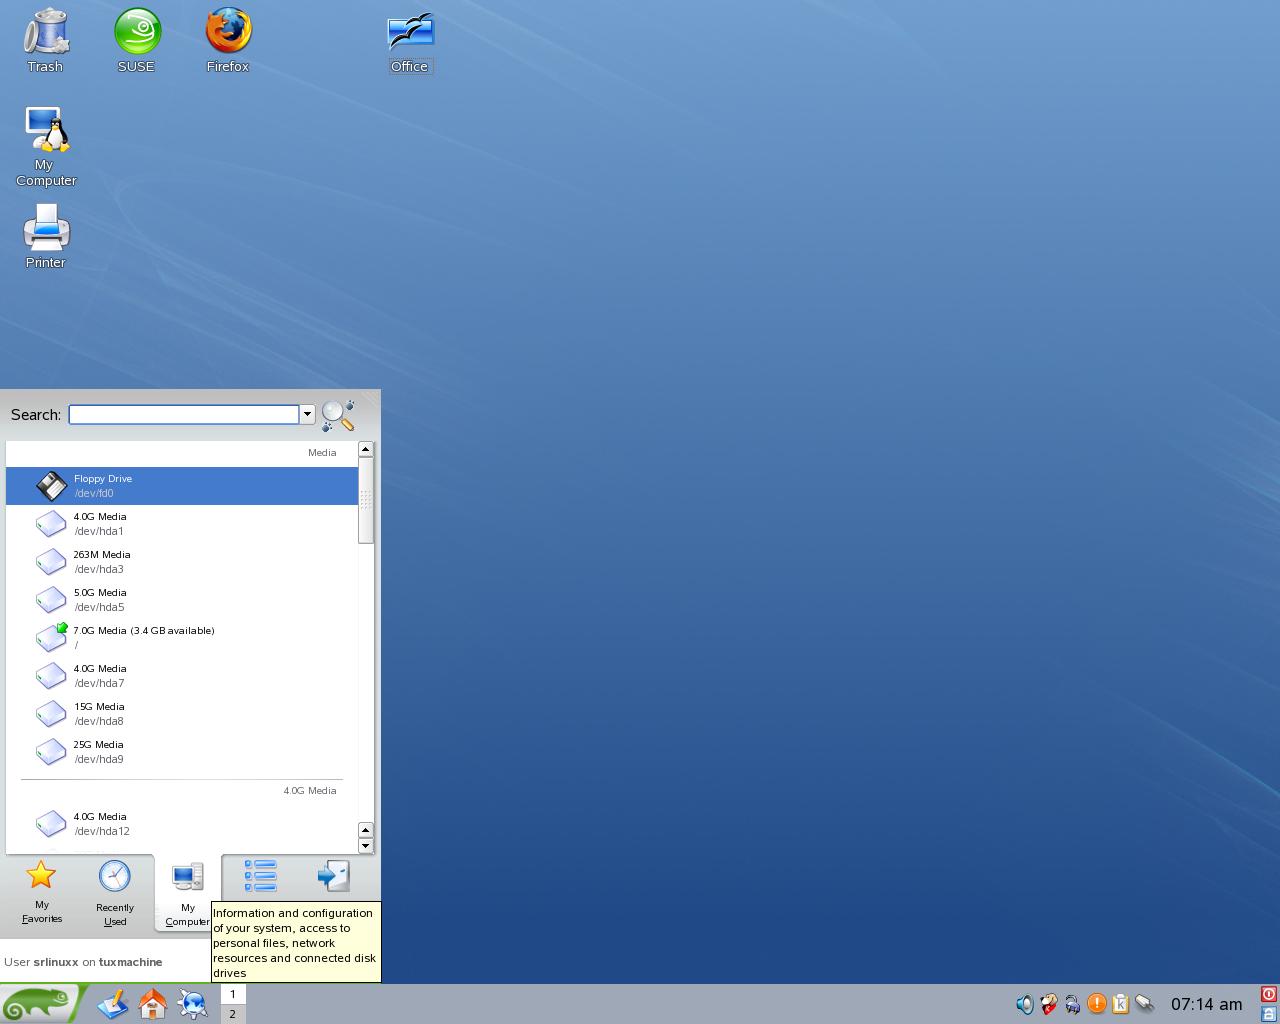This screenshot has width=1280, height=1024.
Task: Open the 4.0G Media /dev/hda1 entry
Action: tap(182, 524)
